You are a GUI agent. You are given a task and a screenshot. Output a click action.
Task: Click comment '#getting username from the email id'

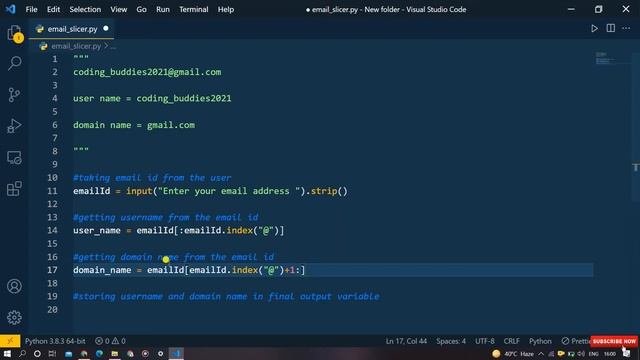tap(166, 218)
